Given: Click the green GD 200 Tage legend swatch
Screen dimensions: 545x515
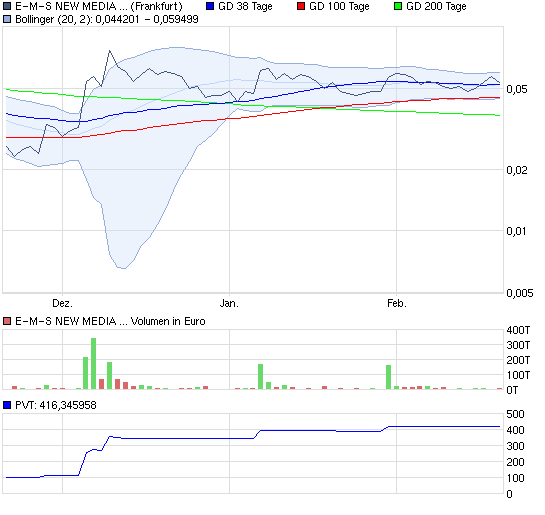Looking at the screenshot, I should tap(398, 6).
